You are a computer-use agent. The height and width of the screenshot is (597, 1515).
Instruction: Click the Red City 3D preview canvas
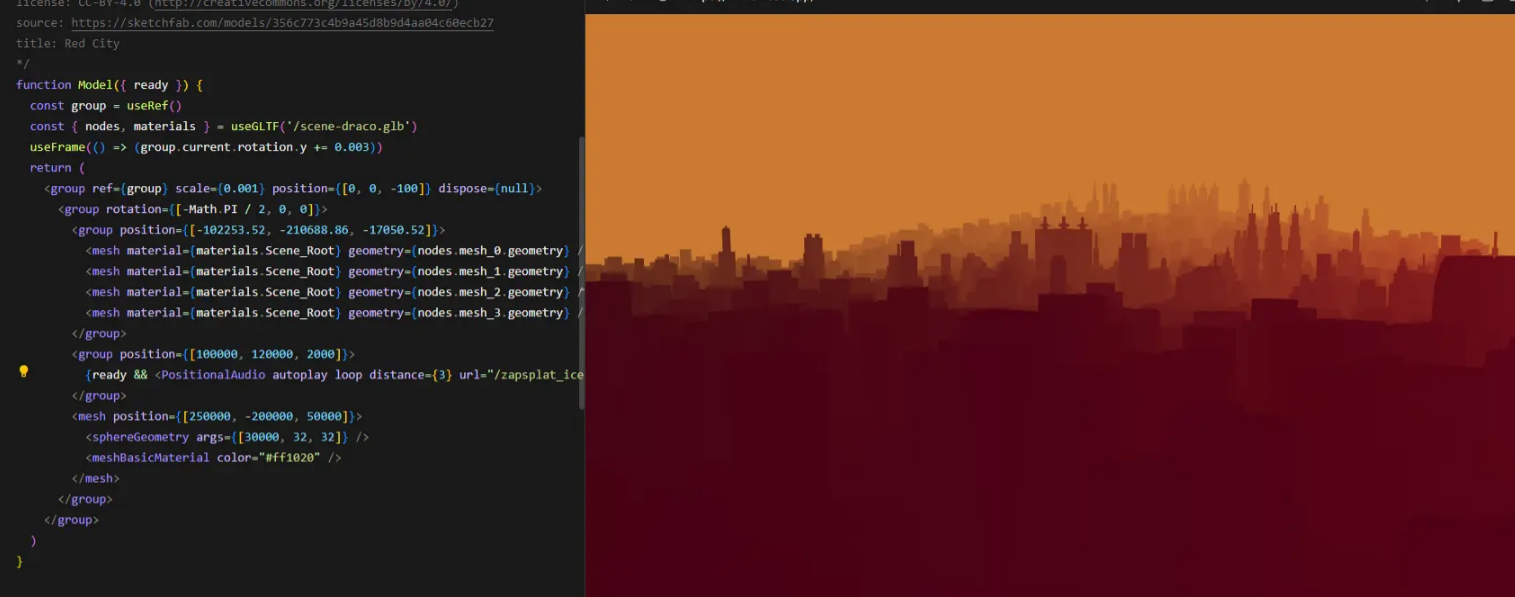coord(1050,305)
